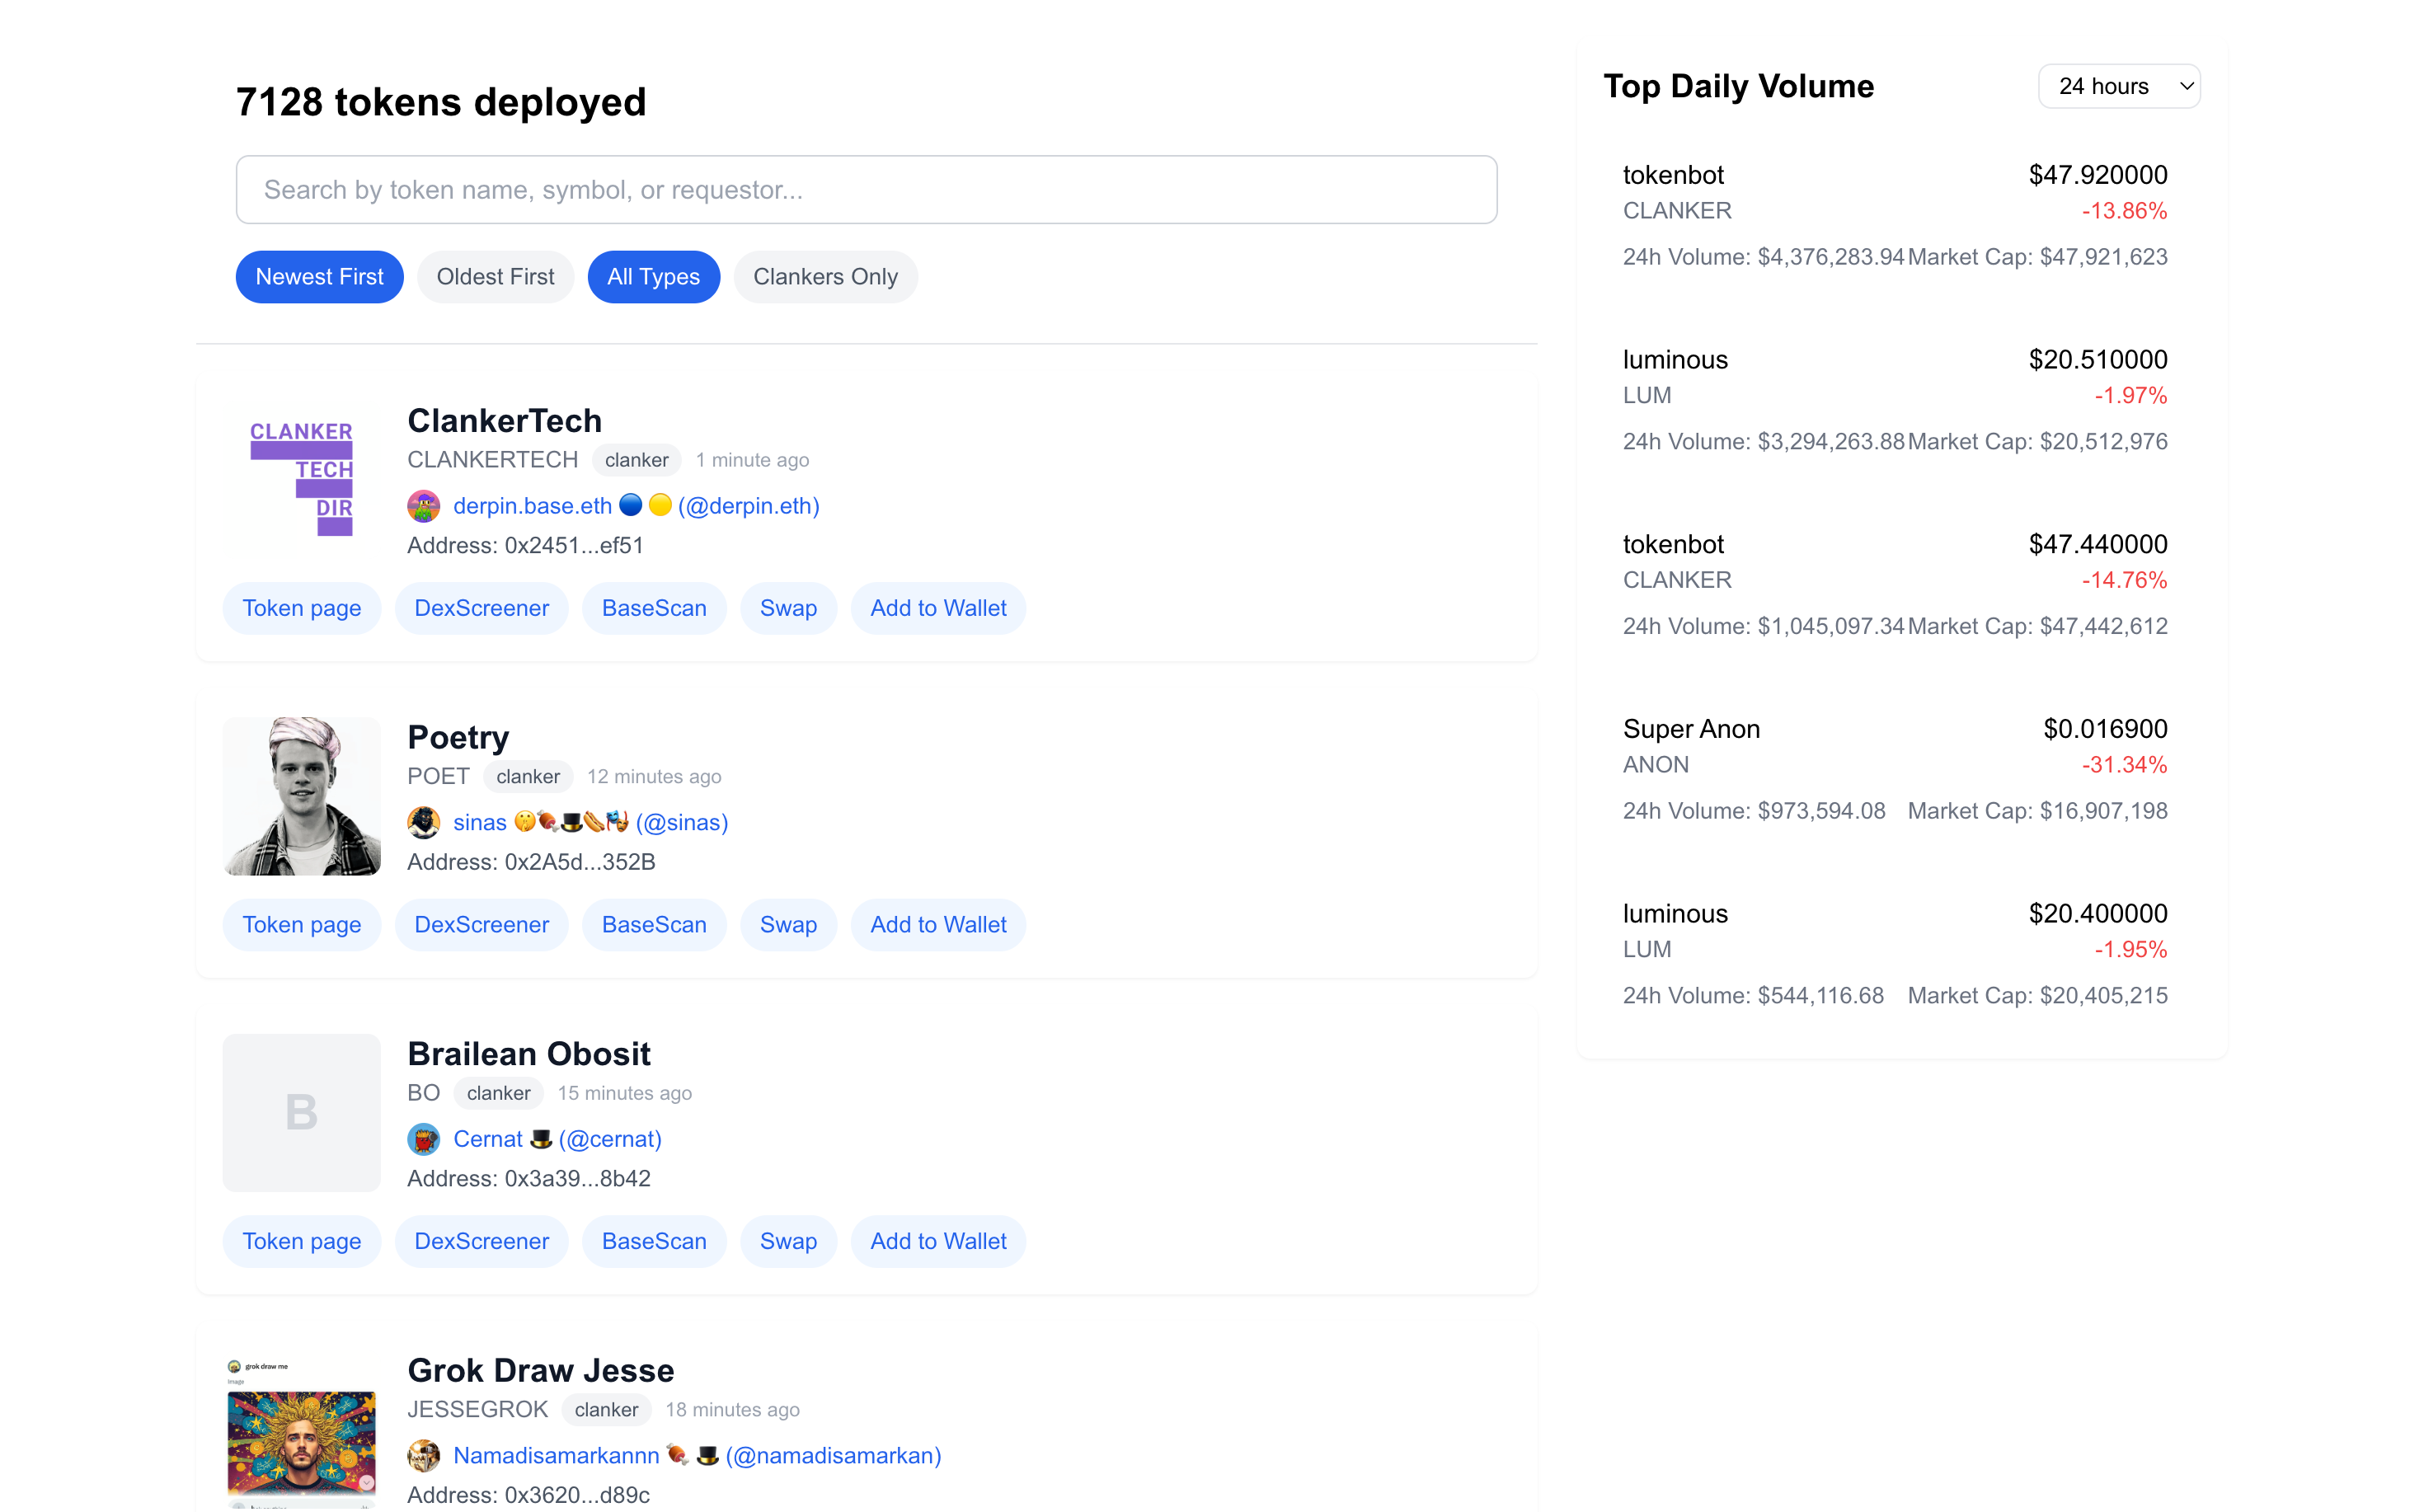Click the clanker tag on Grok Draw Jesse
This screenshot has width=2424, height=1512.
tap(606, 1409)
